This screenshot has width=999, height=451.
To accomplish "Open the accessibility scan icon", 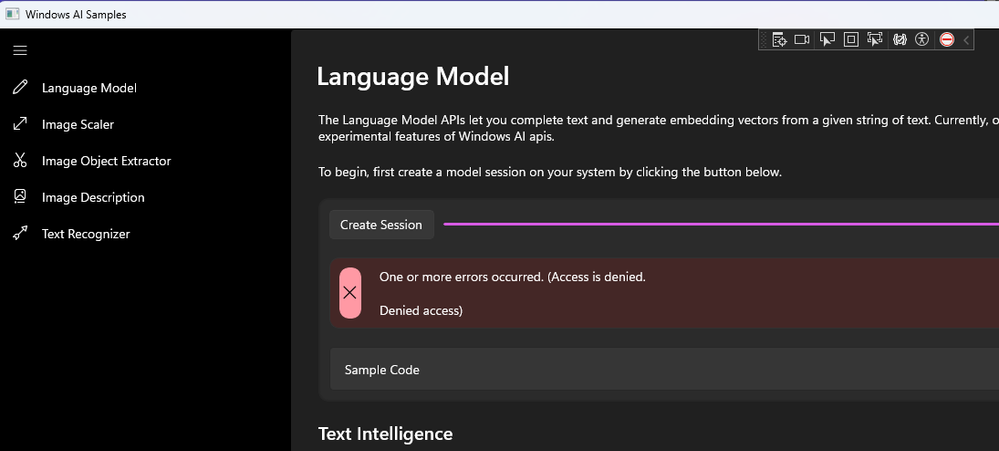I will [922, 39].
